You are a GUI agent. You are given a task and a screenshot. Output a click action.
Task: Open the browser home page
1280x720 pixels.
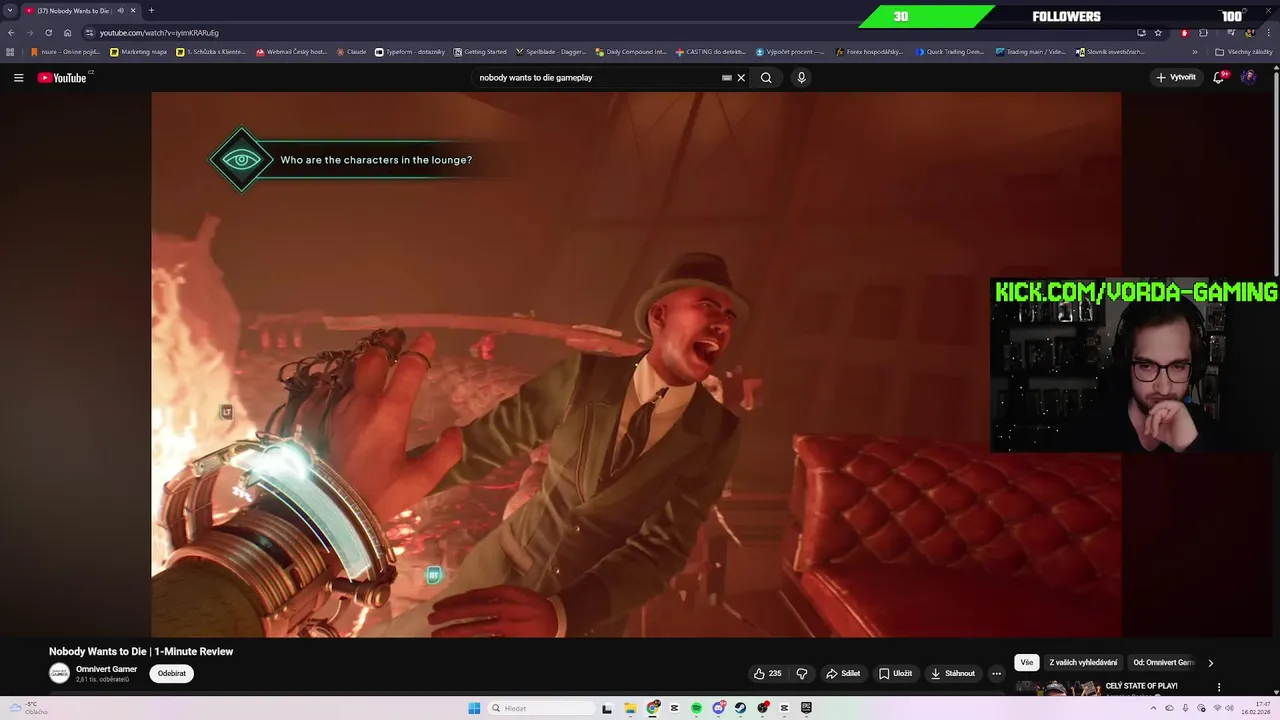67,32
